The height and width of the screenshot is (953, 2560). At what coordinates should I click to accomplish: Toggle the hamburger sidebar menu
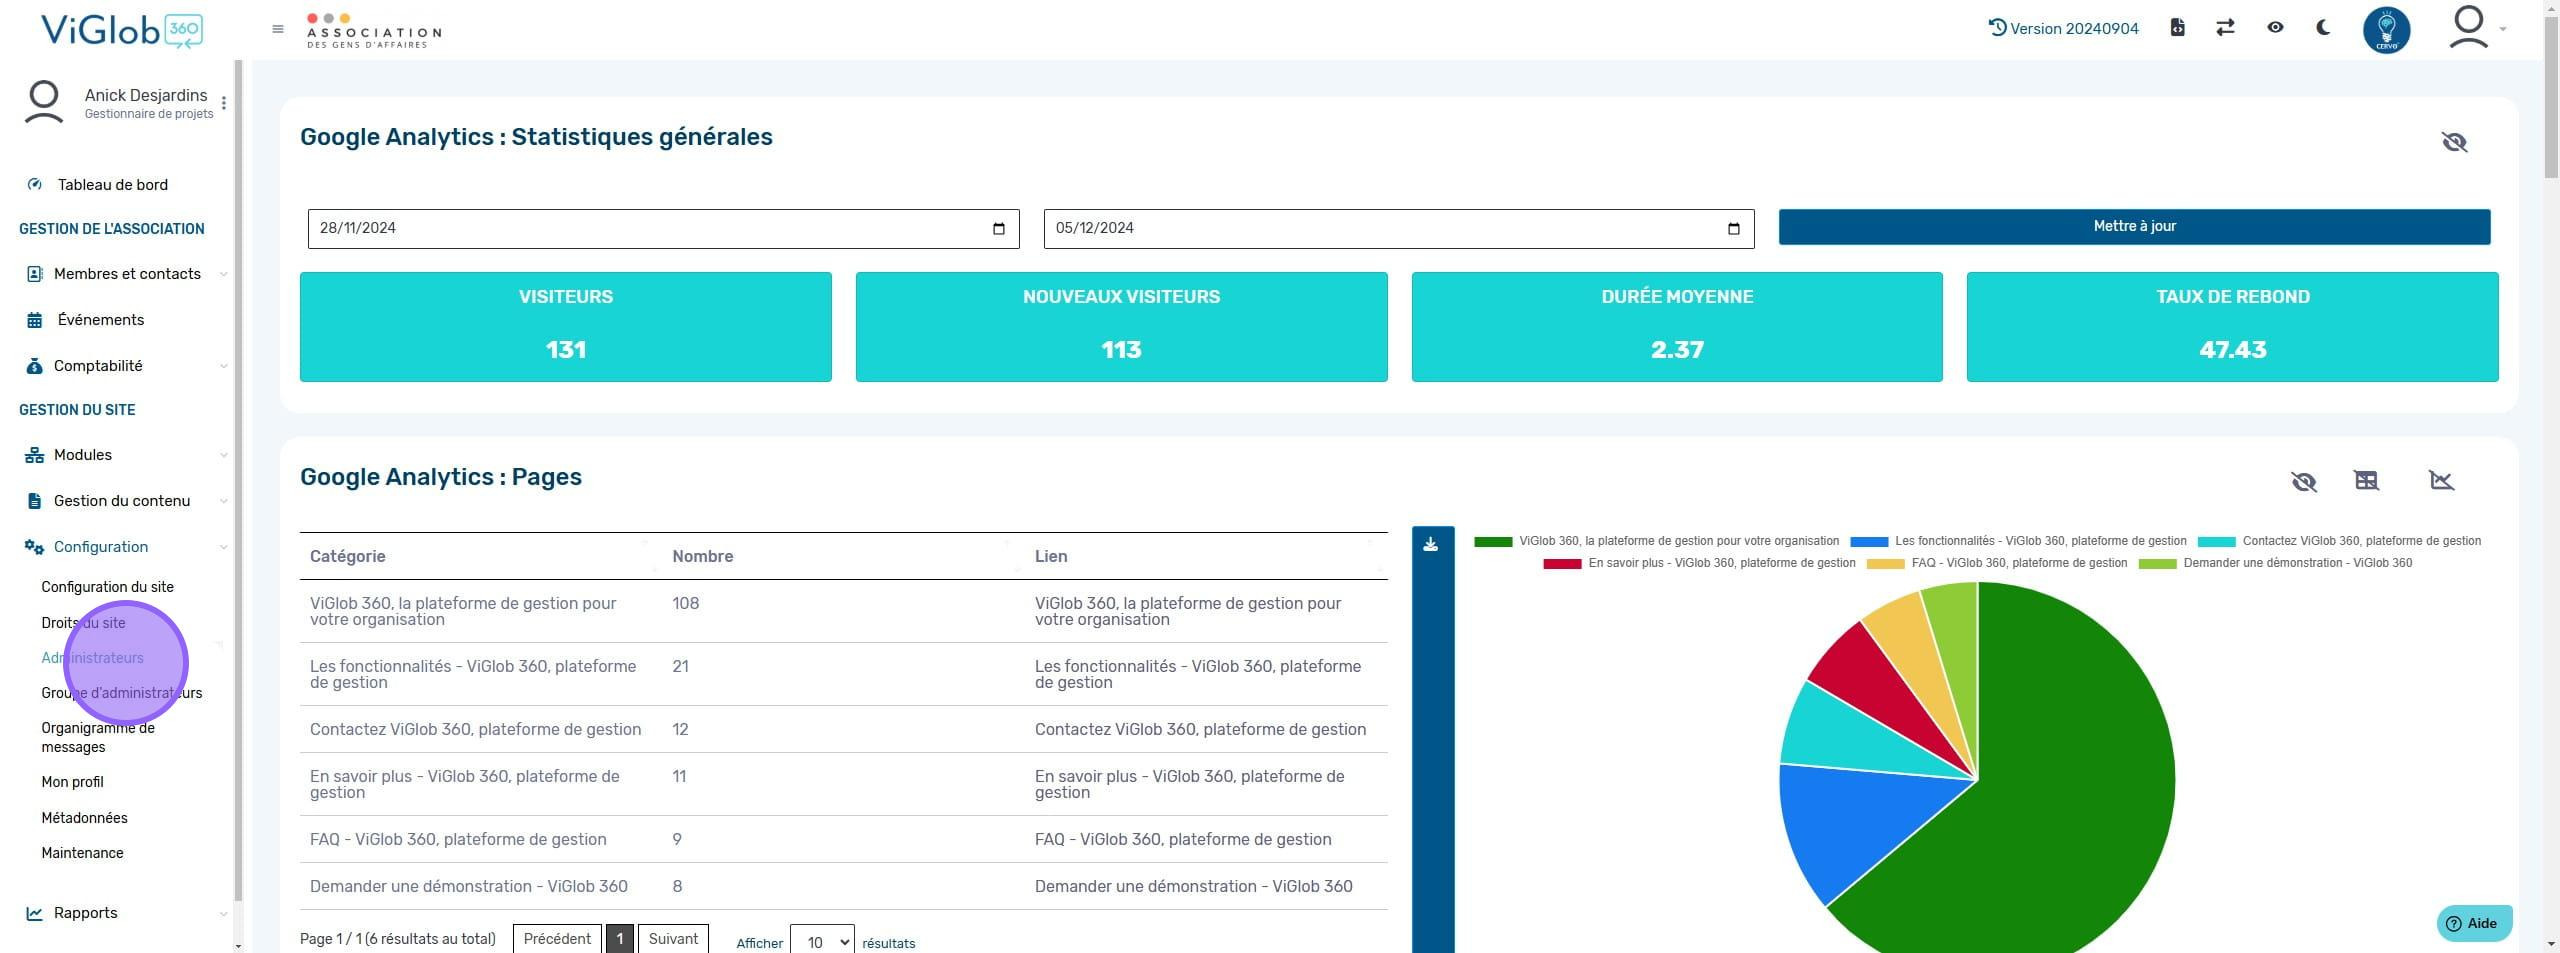pos(278,29)
